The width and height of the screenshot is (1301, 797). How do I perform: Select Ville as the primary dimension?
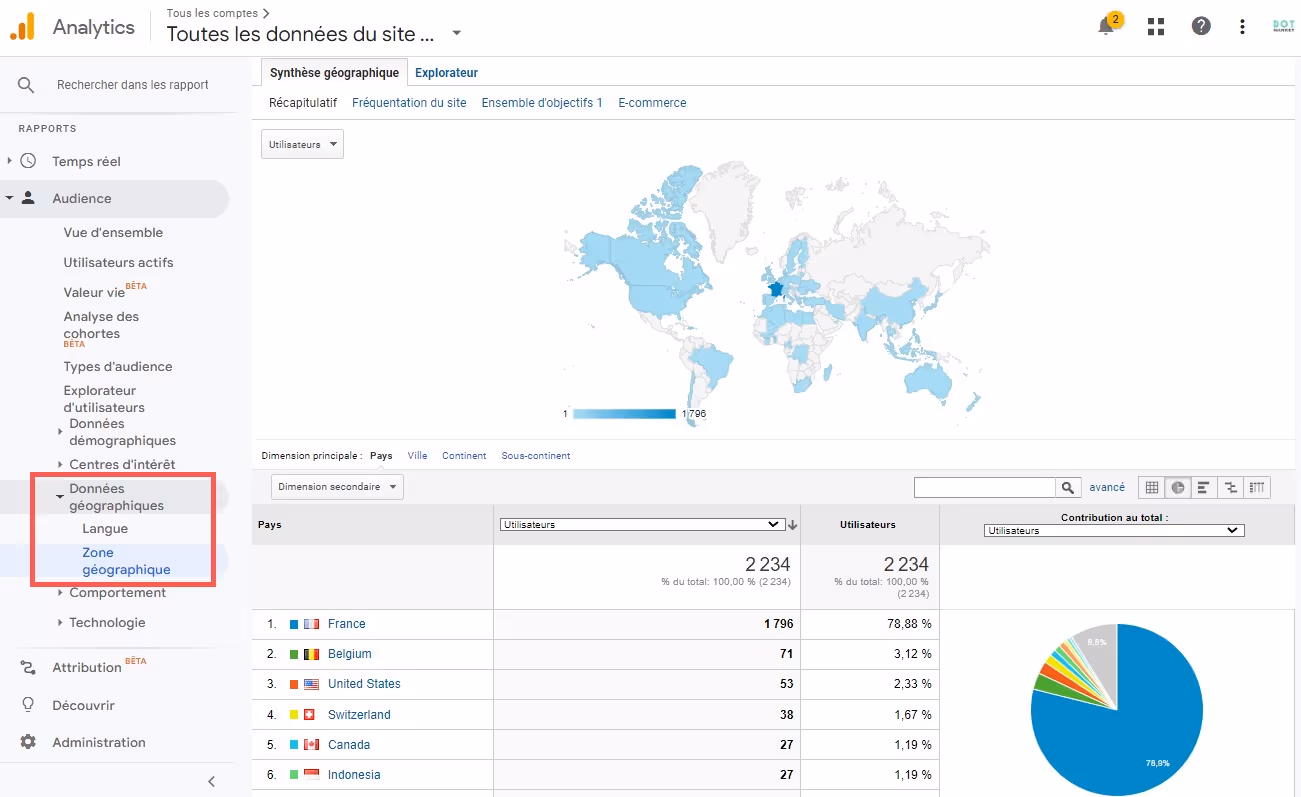pyautogui.click(x=417, y=454)
